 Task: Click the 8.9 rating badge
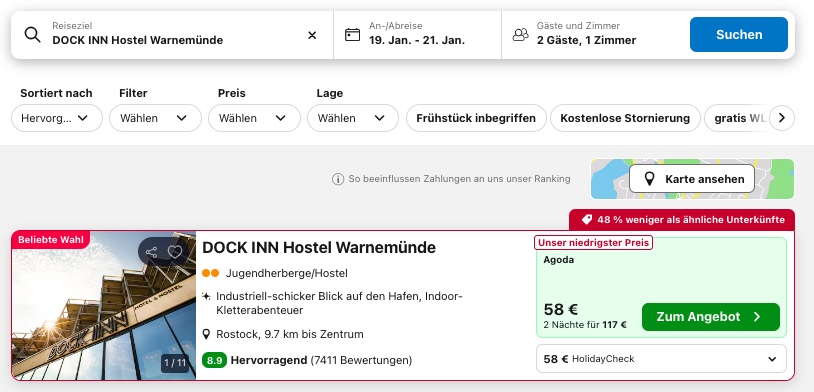214,360
